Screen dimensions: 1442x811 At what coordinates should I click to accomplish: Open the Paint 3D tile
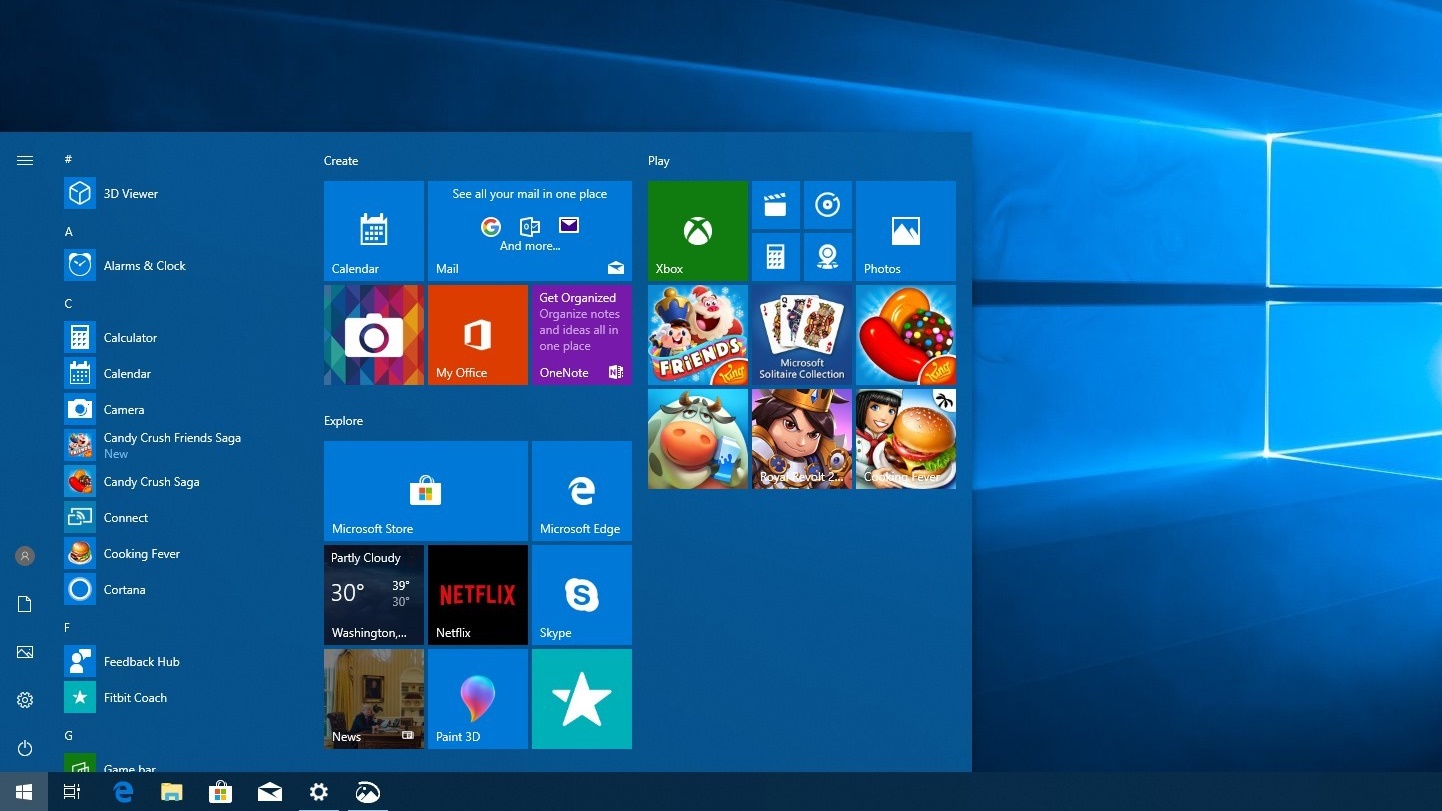tap(477, 698)
